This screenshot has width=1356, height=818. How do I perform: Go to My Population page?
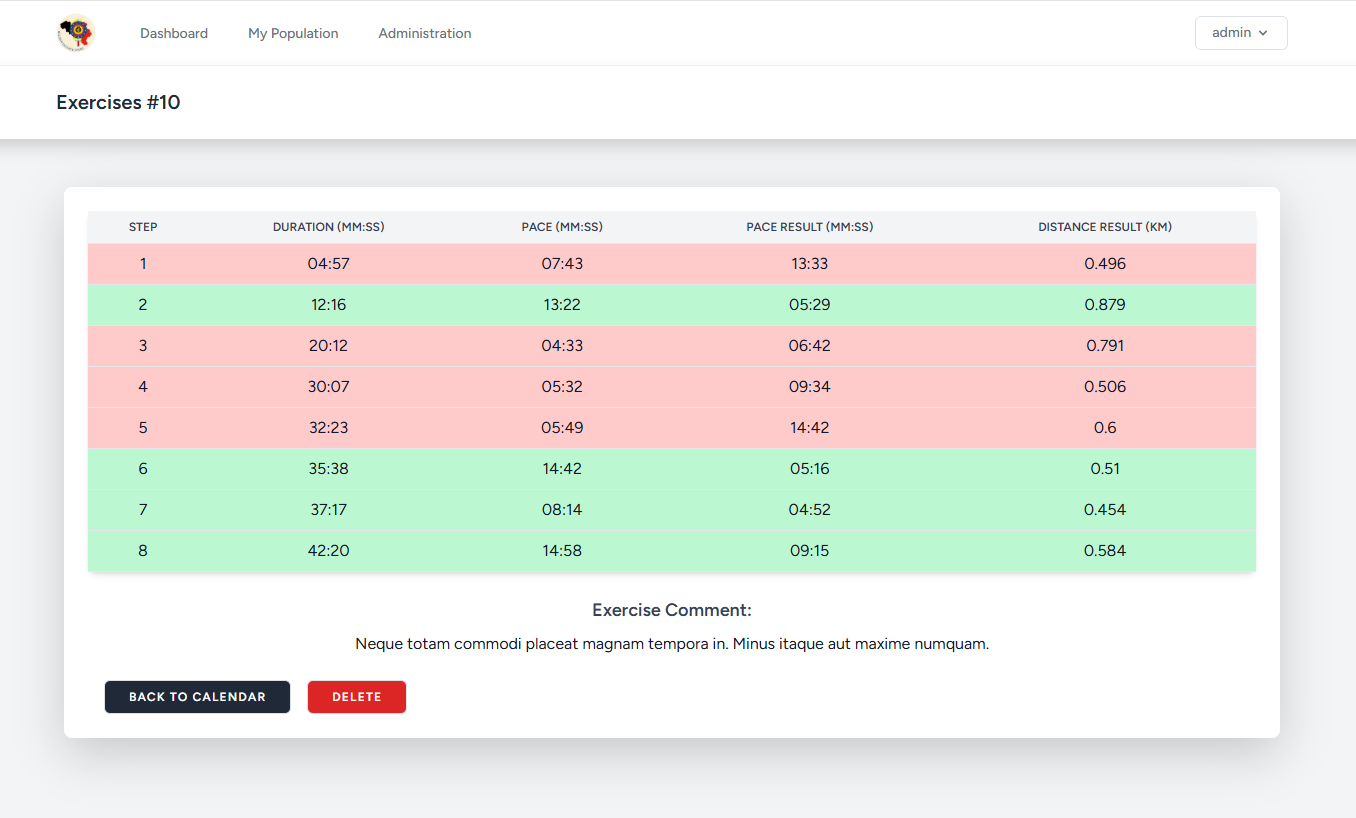[x=293, y=33]
